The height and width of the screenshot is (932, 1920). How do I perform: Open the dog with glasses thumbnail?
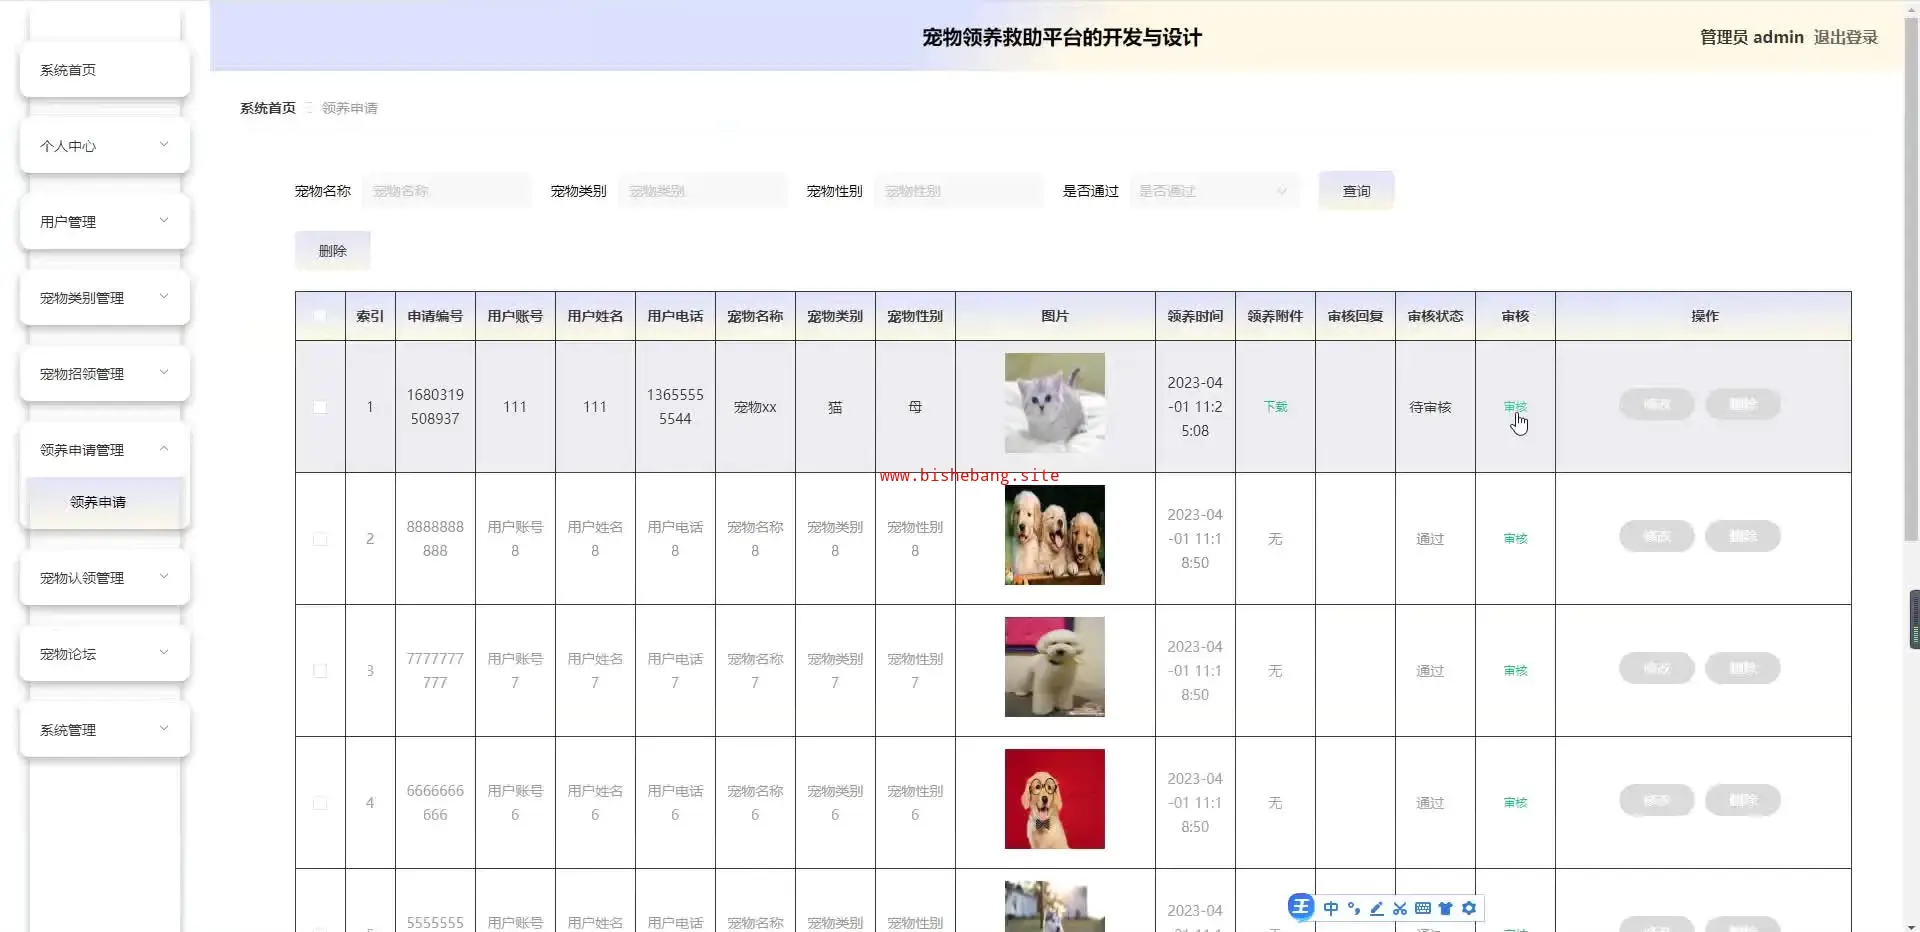pos(1055,799)
